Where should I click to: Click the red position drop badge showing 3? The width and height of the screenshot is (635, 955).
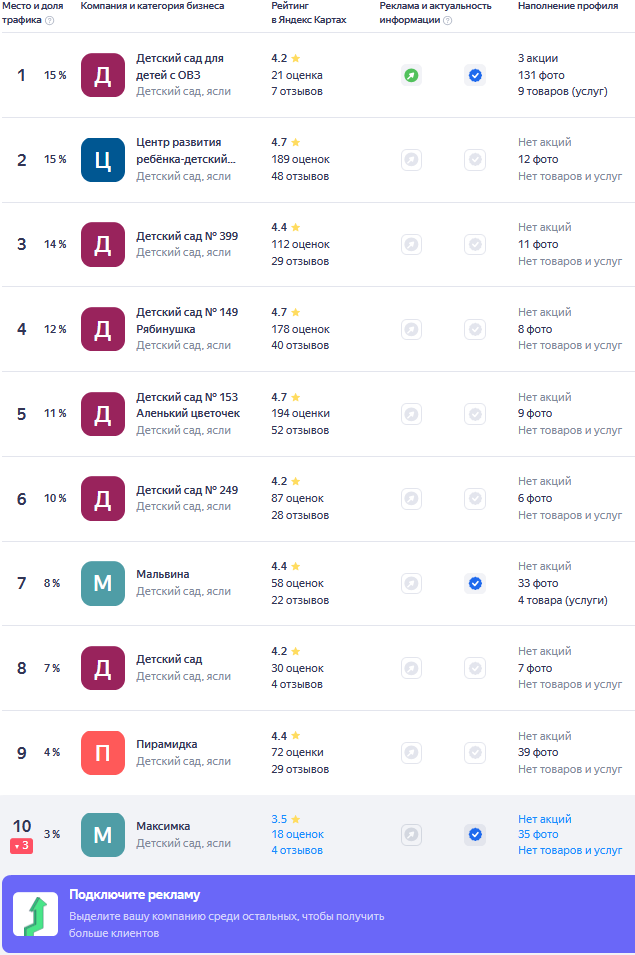(21, 846)
